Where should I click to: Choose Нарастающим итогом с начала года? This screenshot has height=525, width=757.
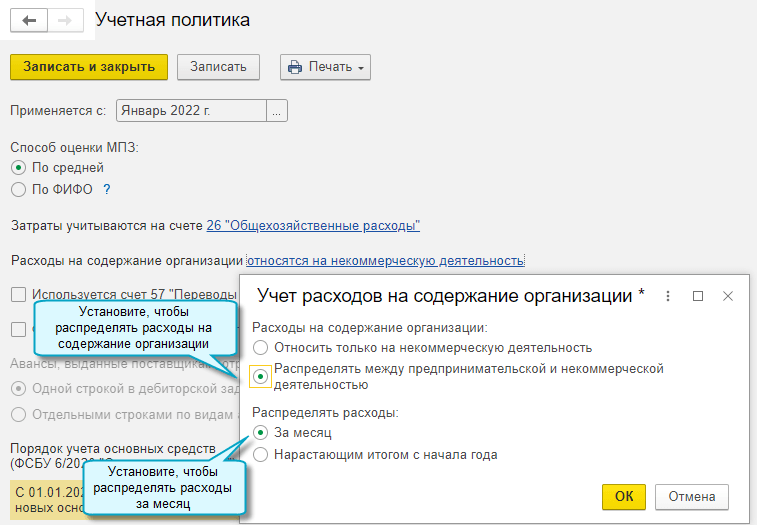point(261,454)
